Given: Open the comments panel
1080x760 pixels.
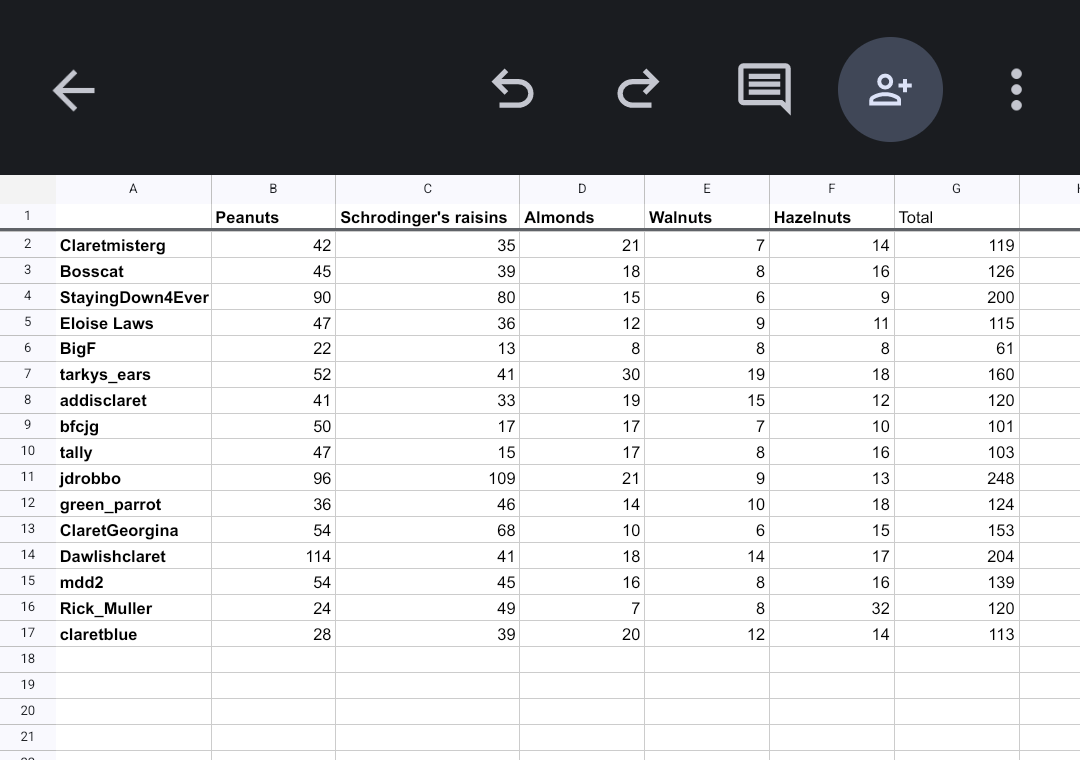Looking at the screenshot, I should click(x=764, y=89).
